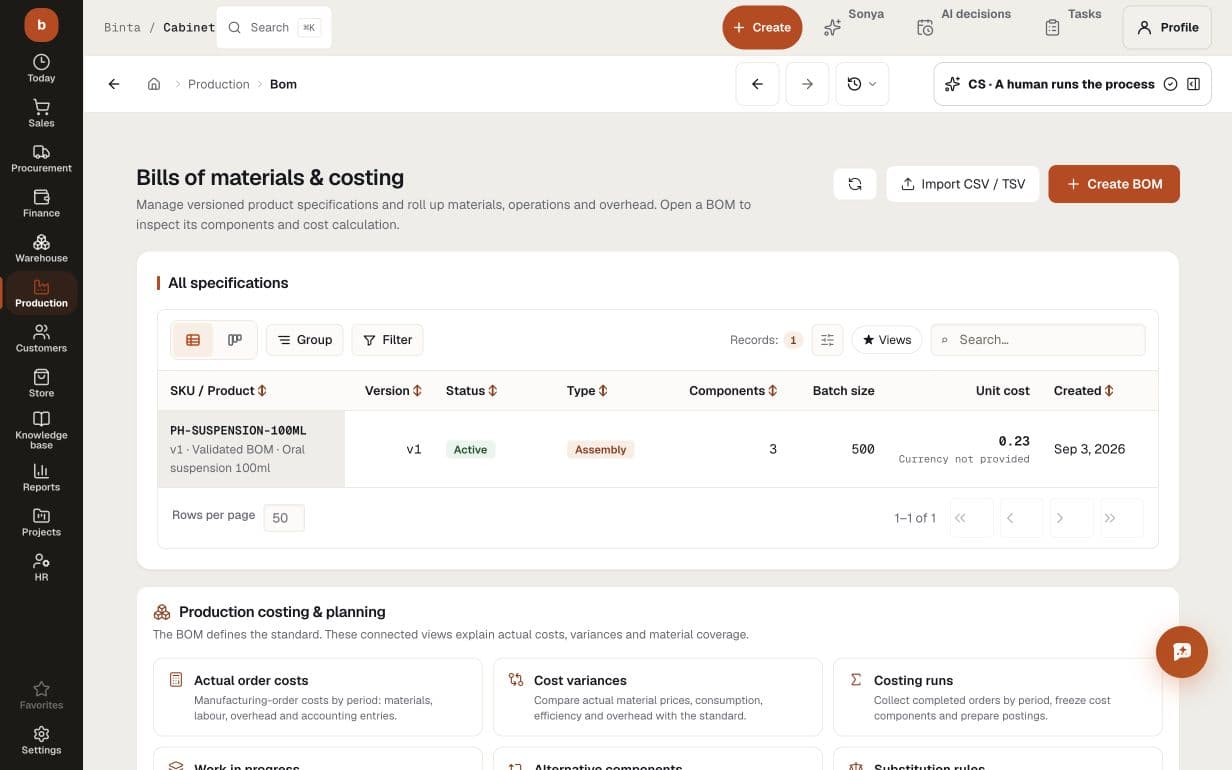
Task: Open the PH-SUSPENSION-100ML row
Action: click(x=658, y=449)
